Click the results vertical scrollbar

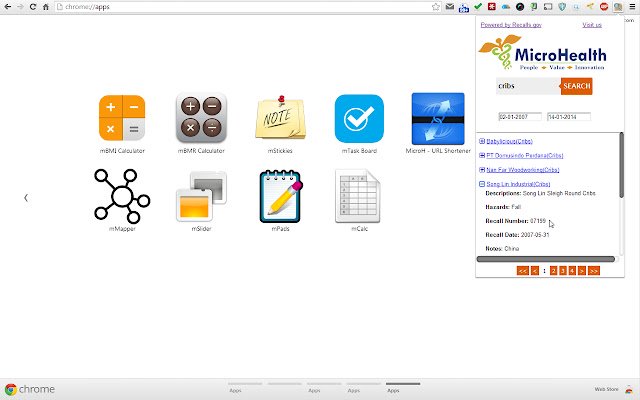621,165
